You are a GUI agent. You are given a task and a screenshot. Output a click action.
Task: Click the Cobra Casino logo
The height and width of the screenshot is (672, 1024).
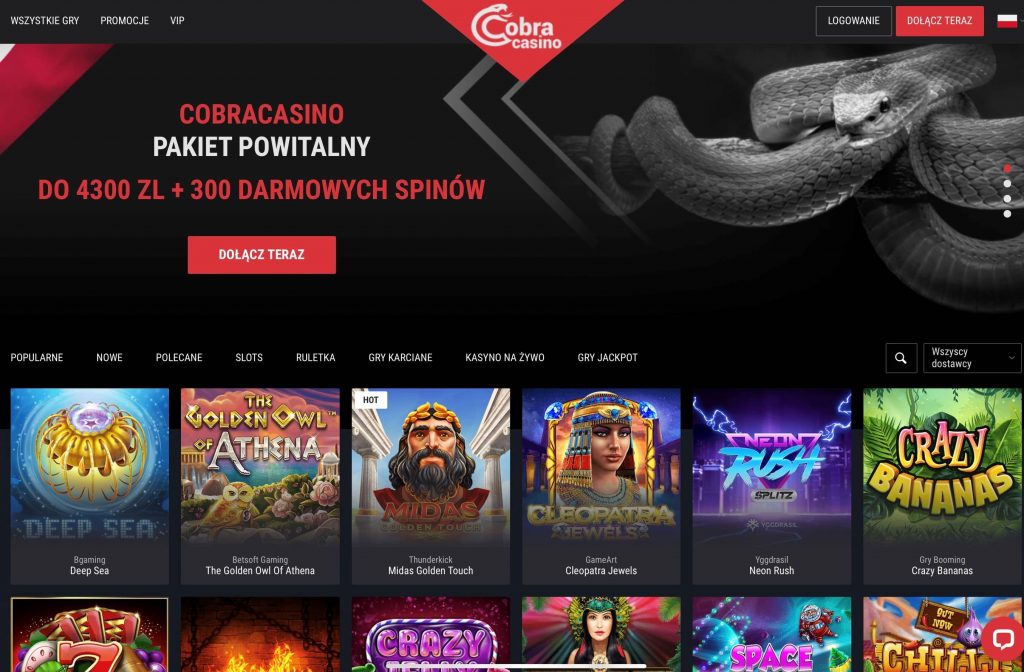coord(517,27)
